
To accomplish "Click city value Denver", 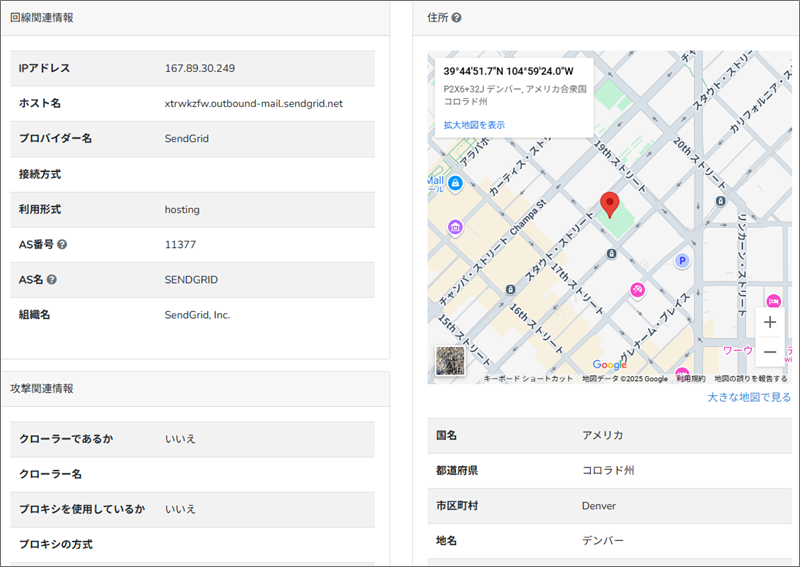I will pyautogui.click(x=598, y=506).
